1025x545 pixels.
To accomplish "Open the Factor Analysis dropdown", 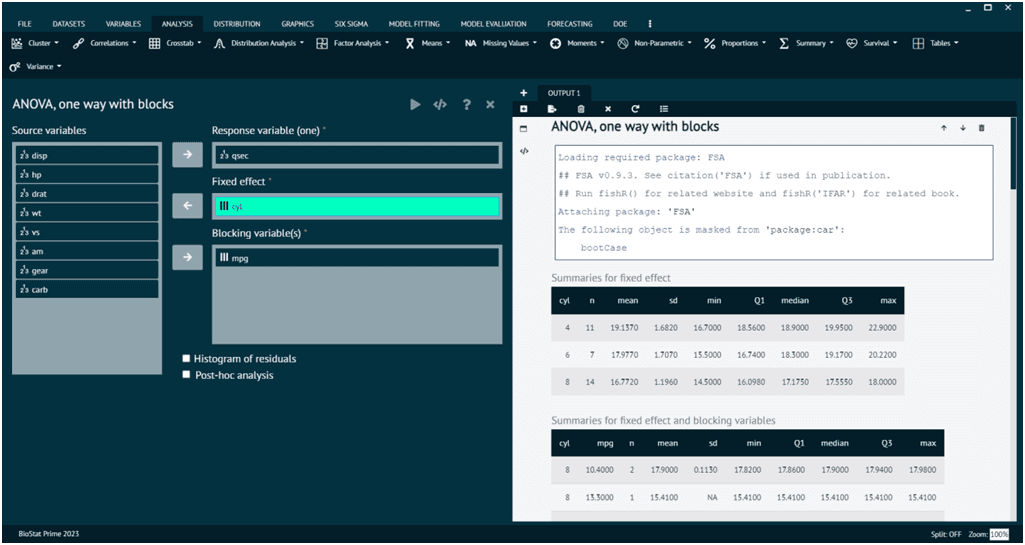I will pyautogui.click(x=356, y=43).
